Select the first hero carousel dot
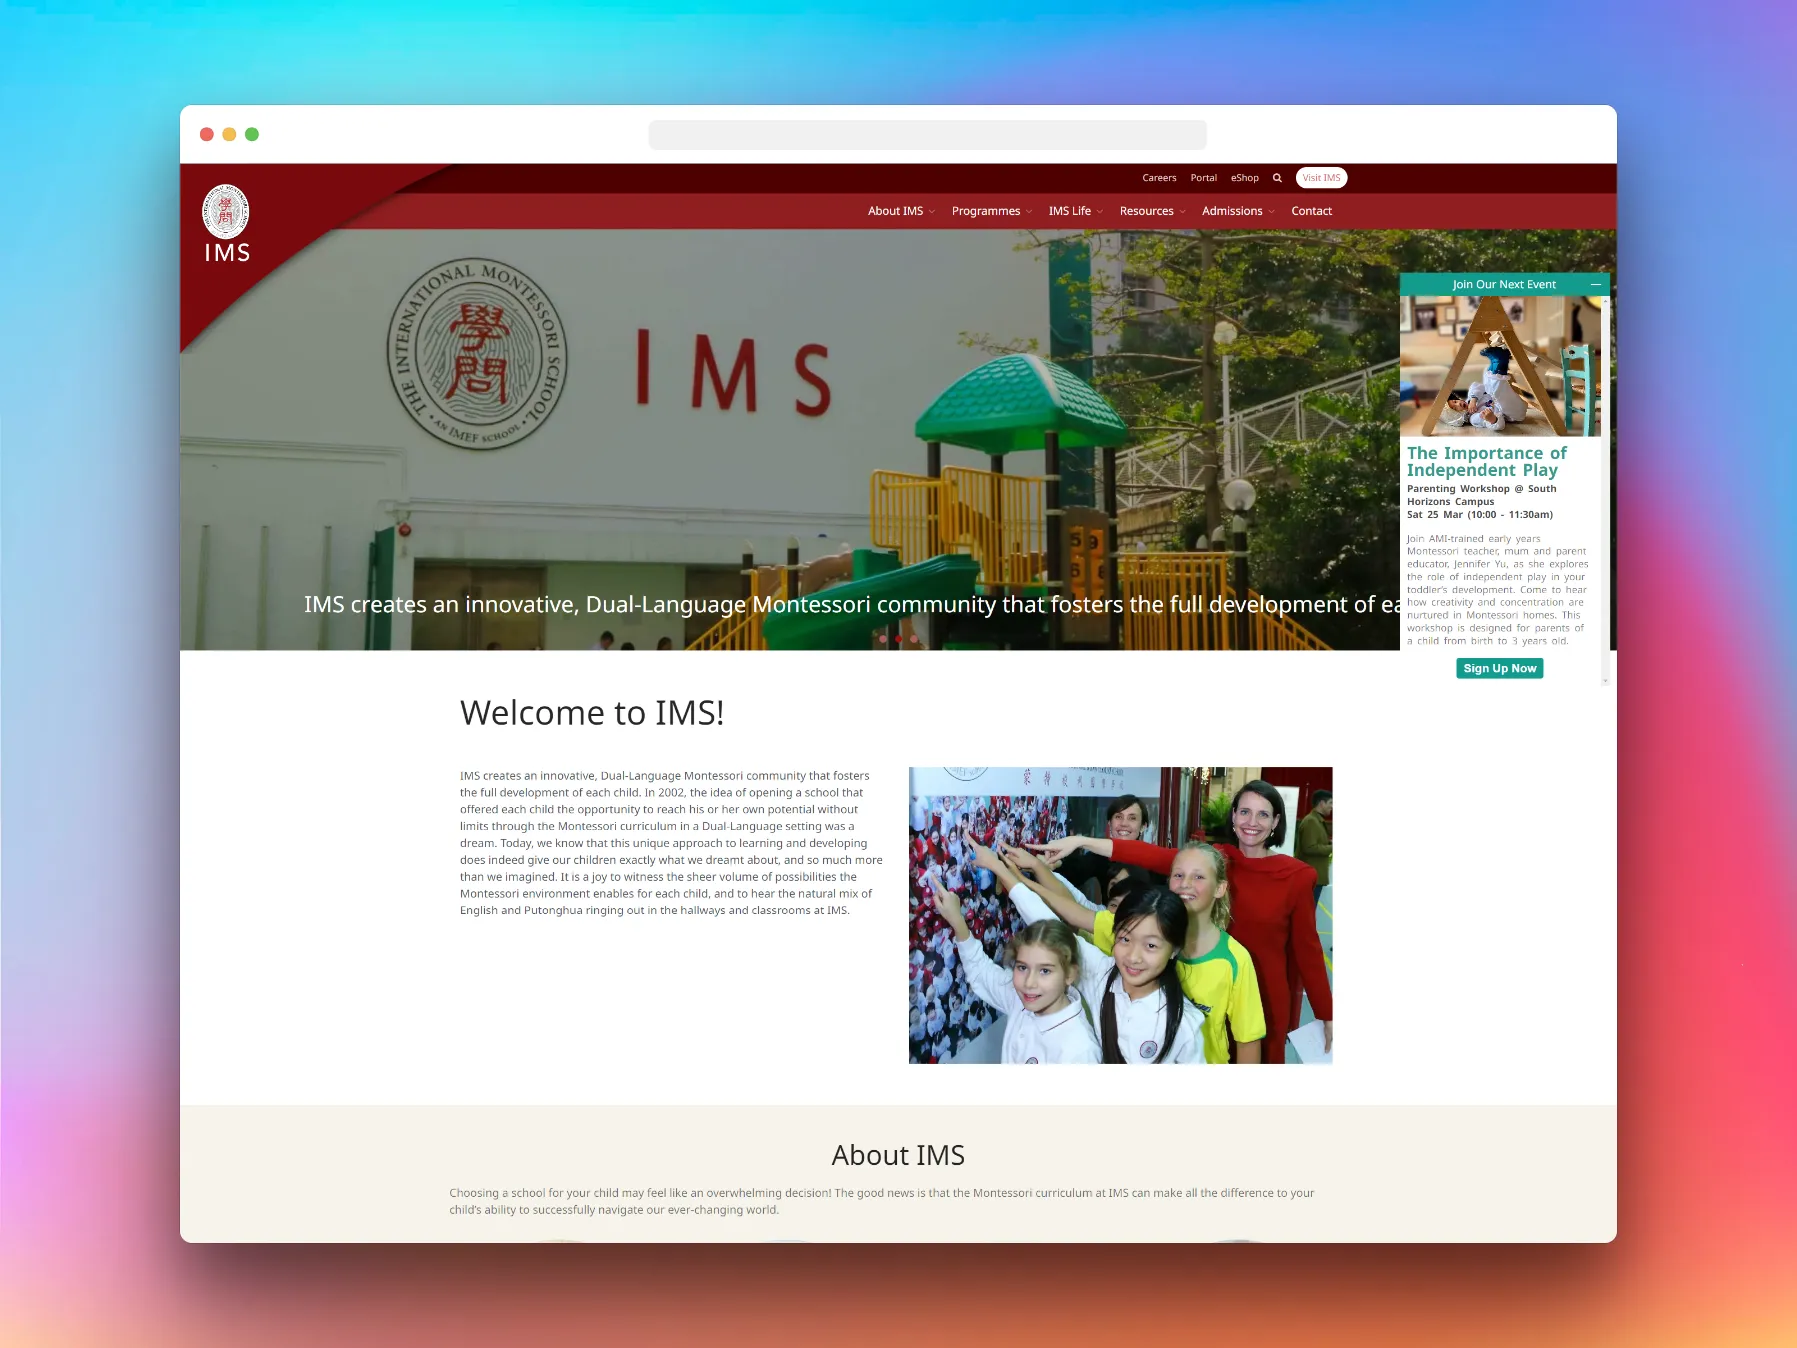Image resolution: width=1797 pixels, height=1348 pixels. pos(883,638)
